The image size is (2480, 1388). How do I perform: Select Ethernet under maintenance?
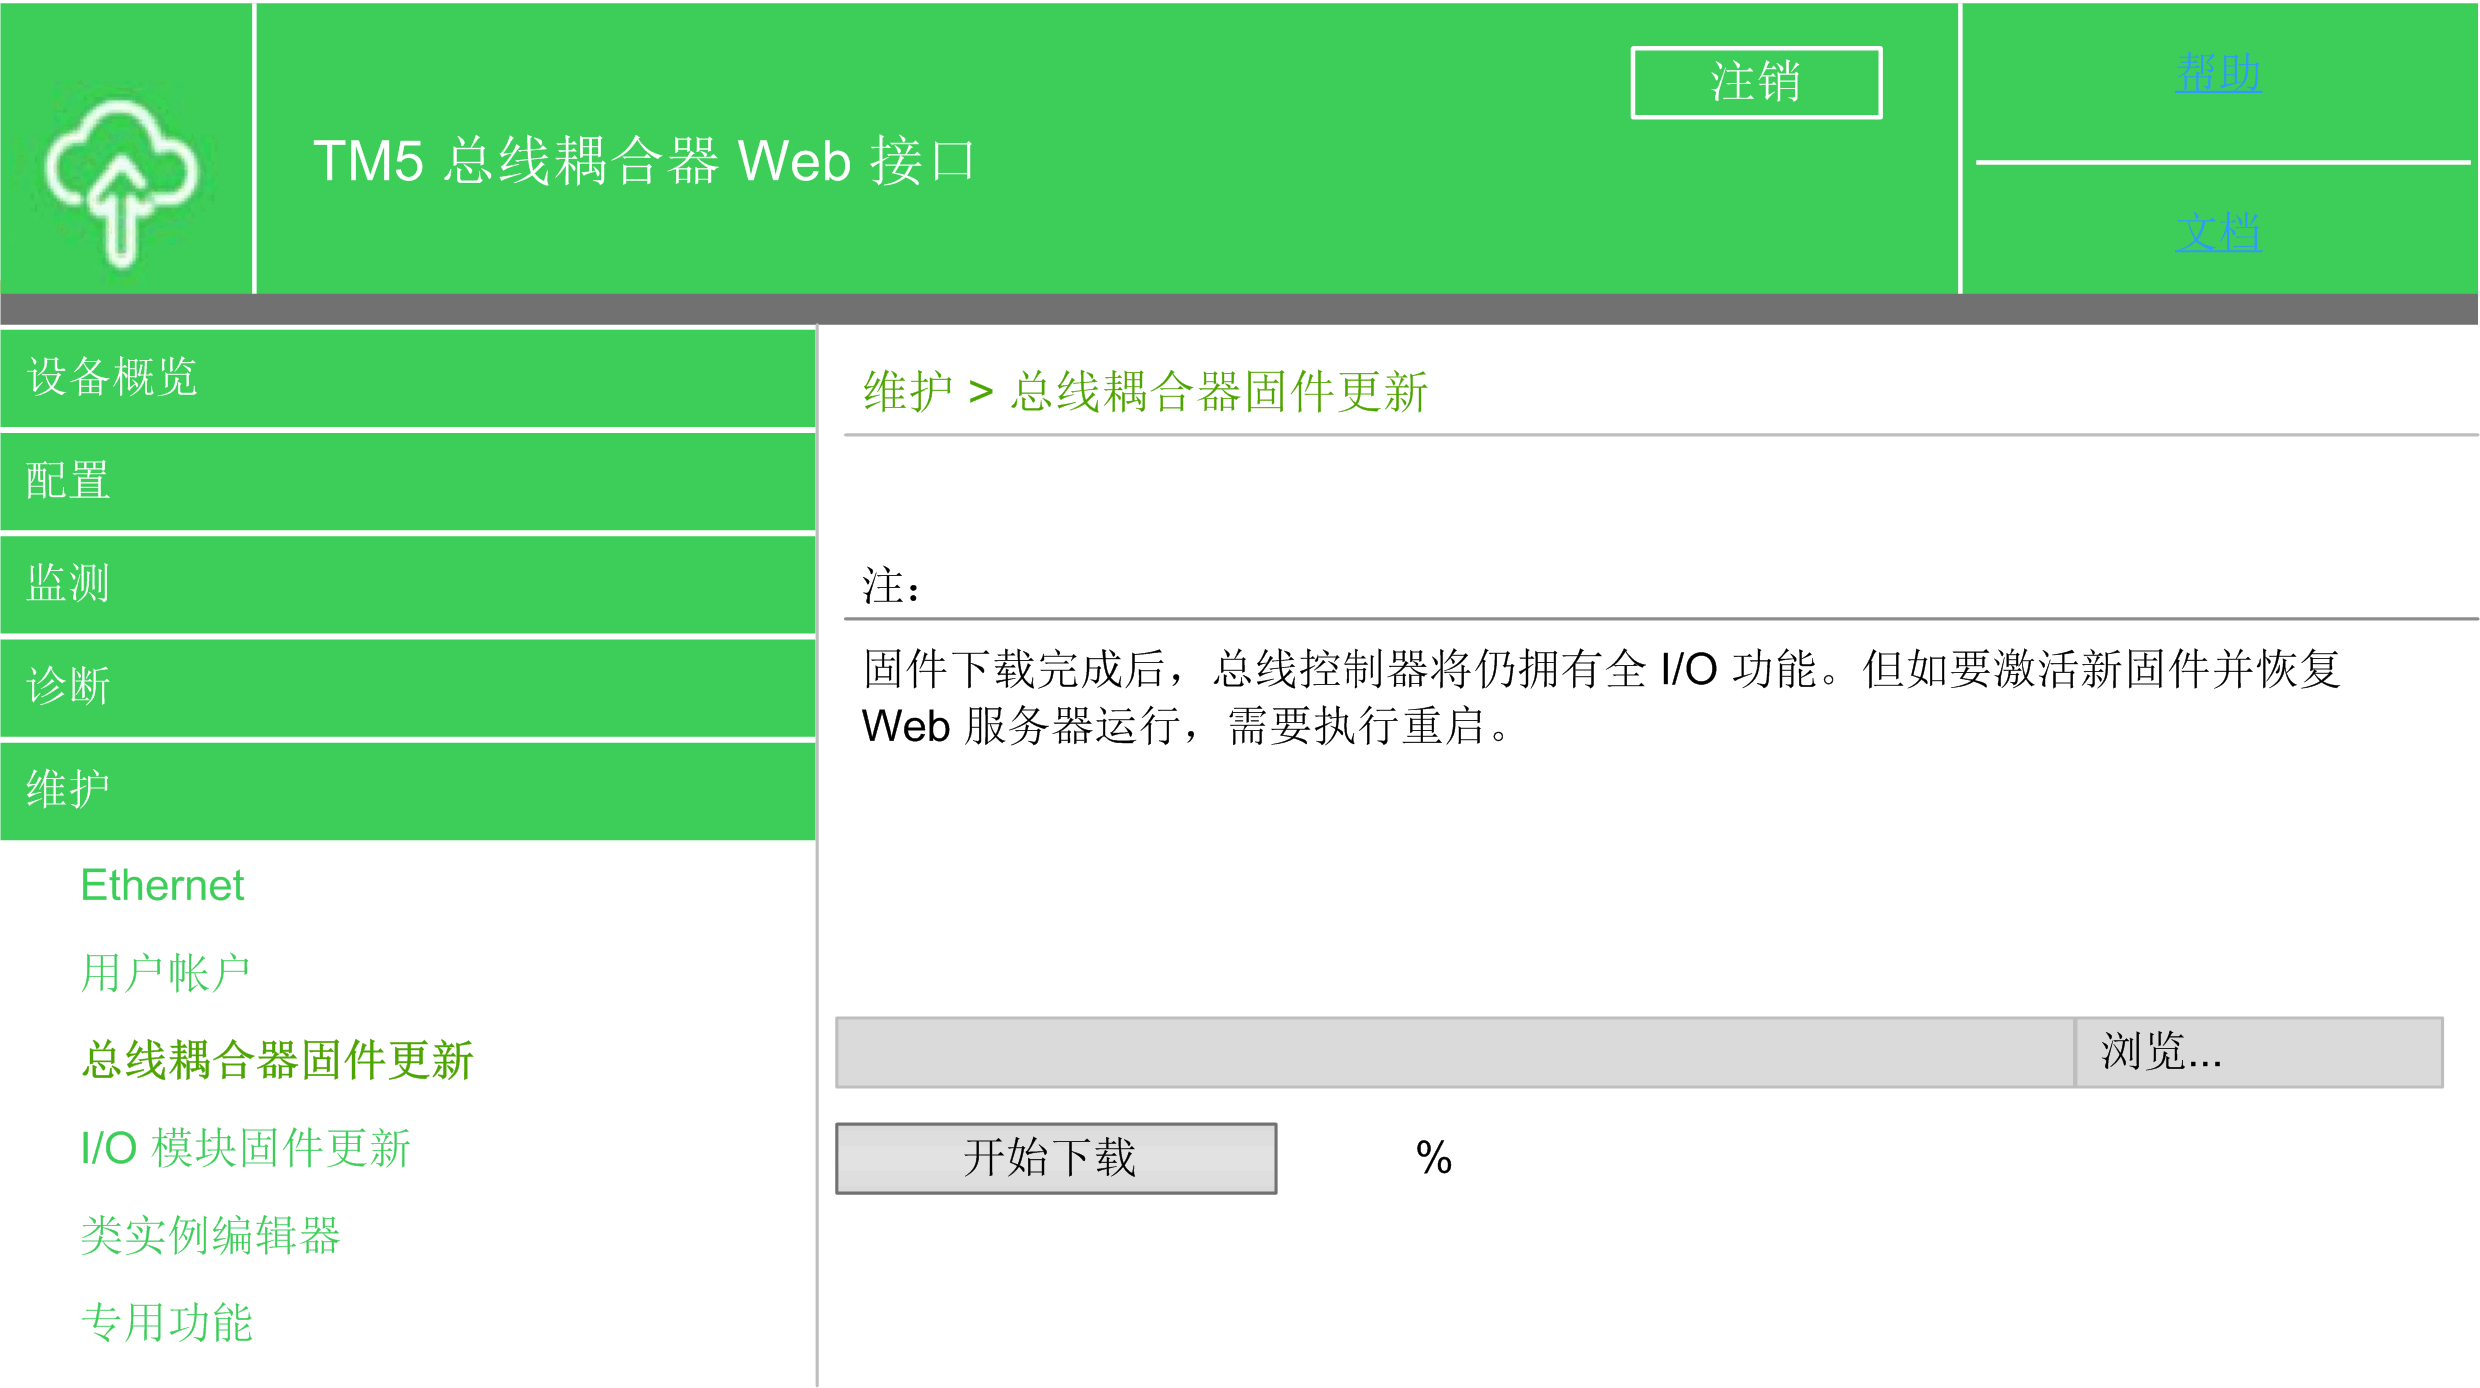(162, 885)
